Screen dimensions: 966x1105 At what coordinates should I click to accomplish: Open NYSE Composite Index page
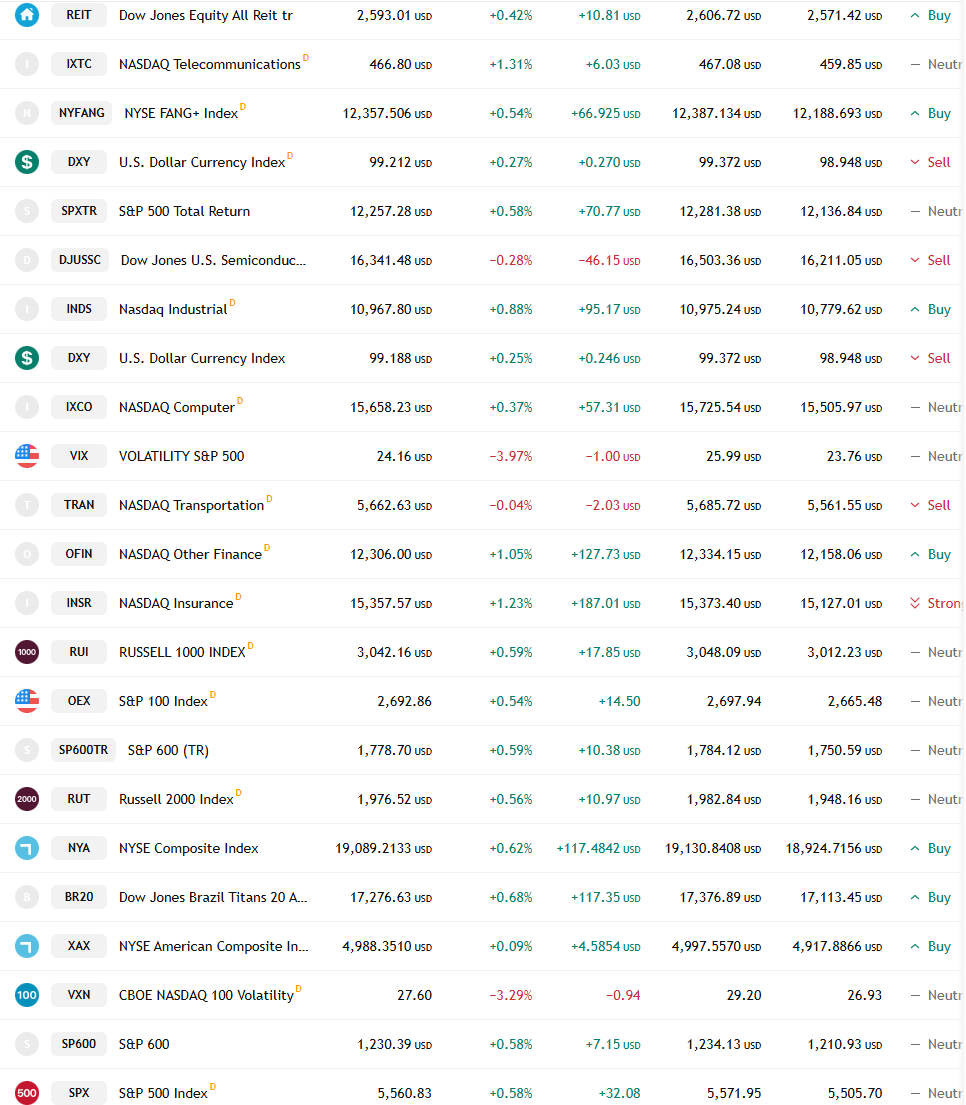click(x=189, y=848)
